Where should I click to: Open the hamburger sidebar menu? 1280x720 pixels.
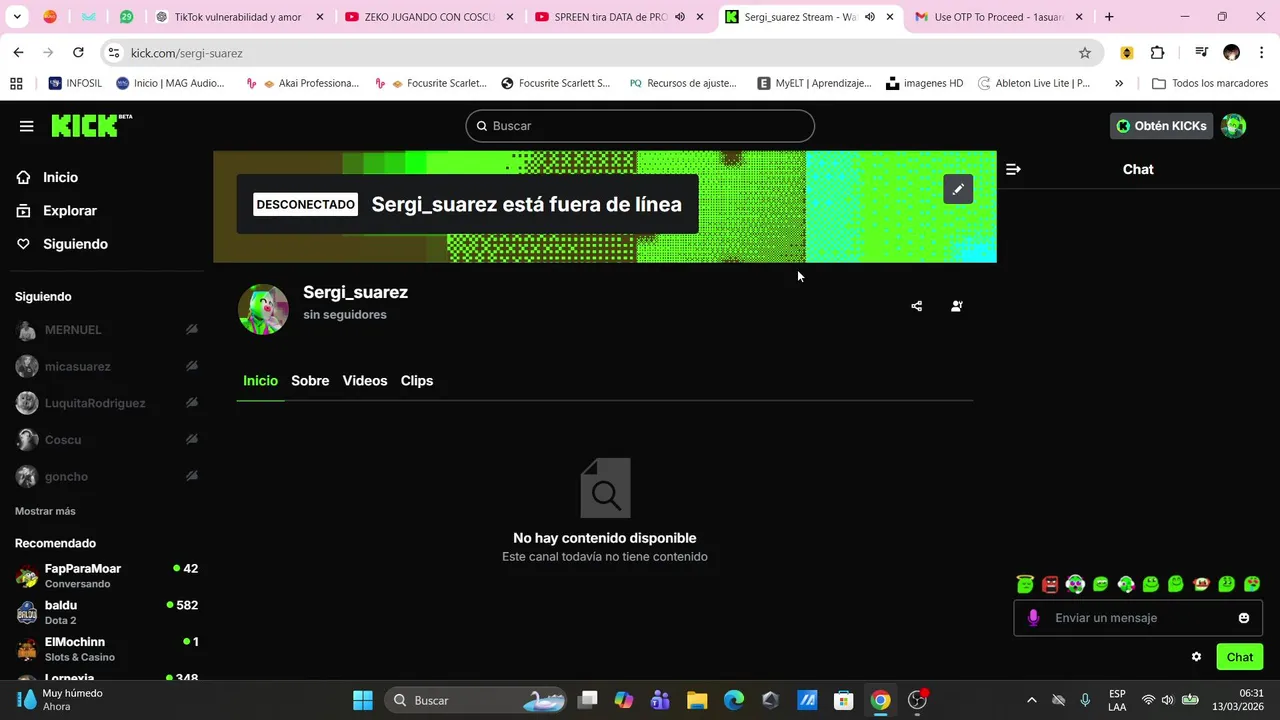click(26, 126)
